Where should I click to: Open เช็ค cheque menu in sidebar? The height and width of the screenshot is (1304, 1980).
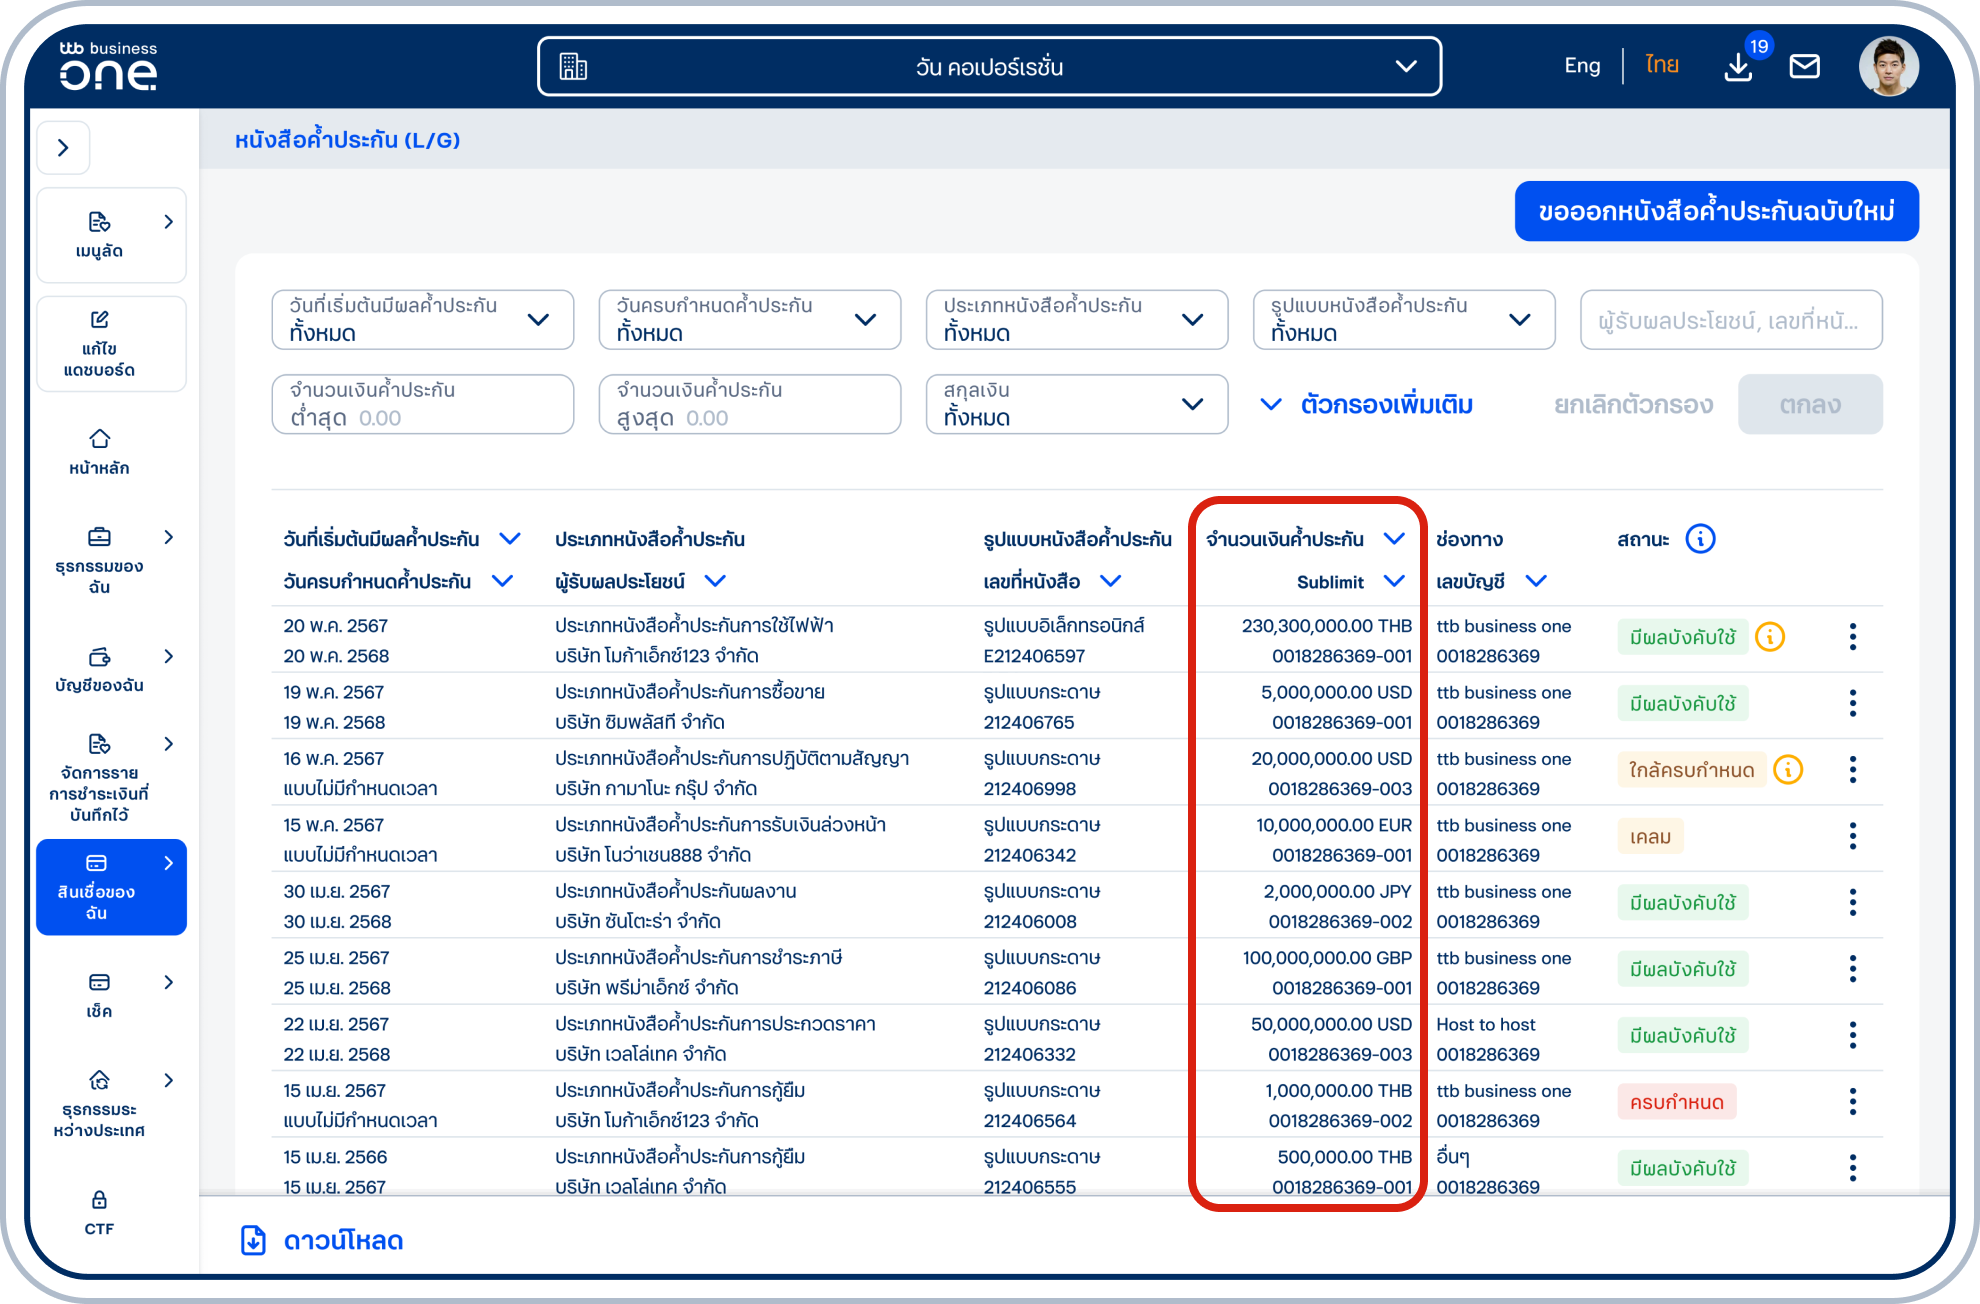99,994
